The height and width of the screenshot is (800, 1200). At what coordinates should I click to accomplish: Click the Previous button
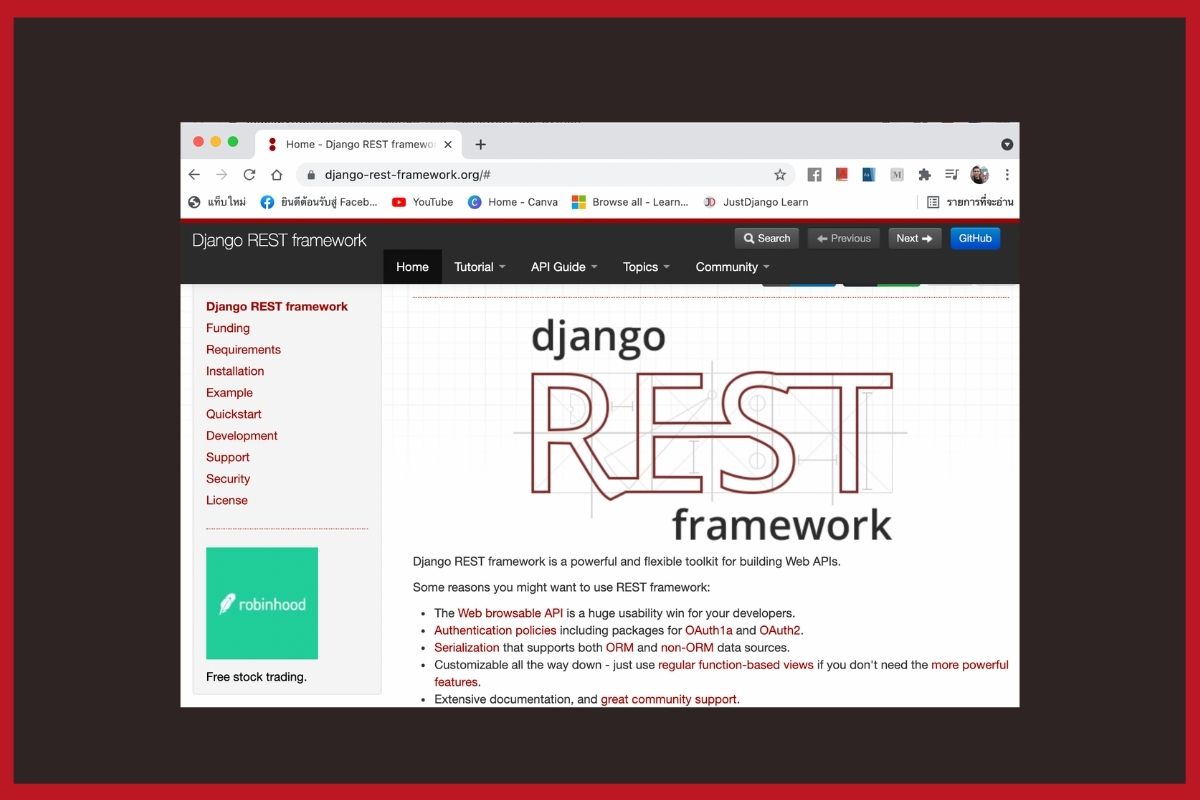point(843,238)
